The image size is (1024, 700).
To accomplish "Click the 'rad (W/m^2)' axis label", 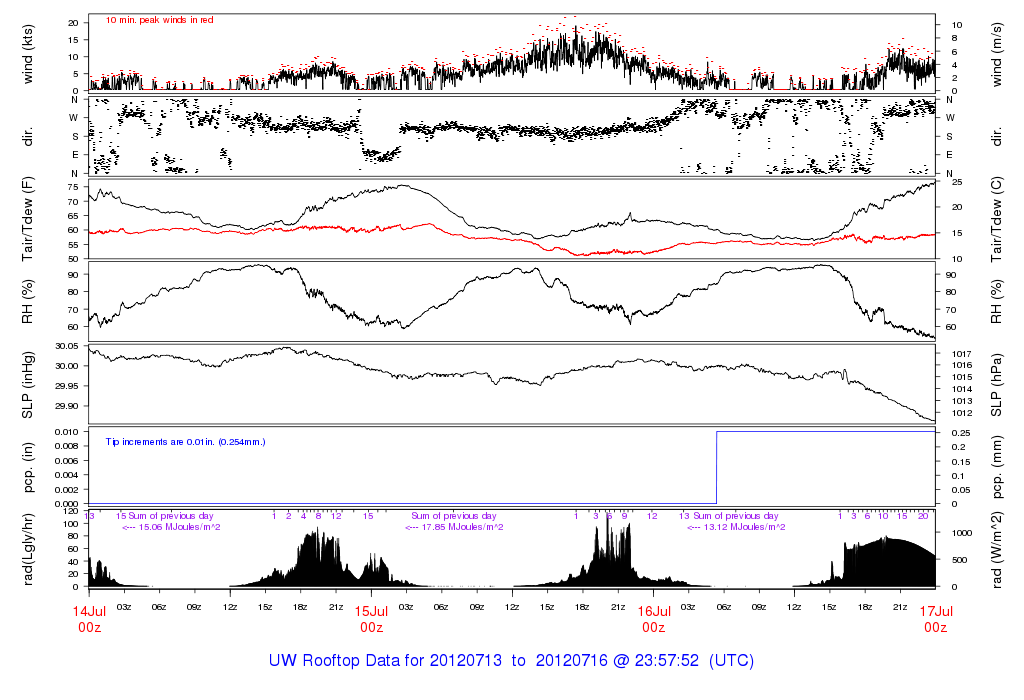I will click(996, 550).
